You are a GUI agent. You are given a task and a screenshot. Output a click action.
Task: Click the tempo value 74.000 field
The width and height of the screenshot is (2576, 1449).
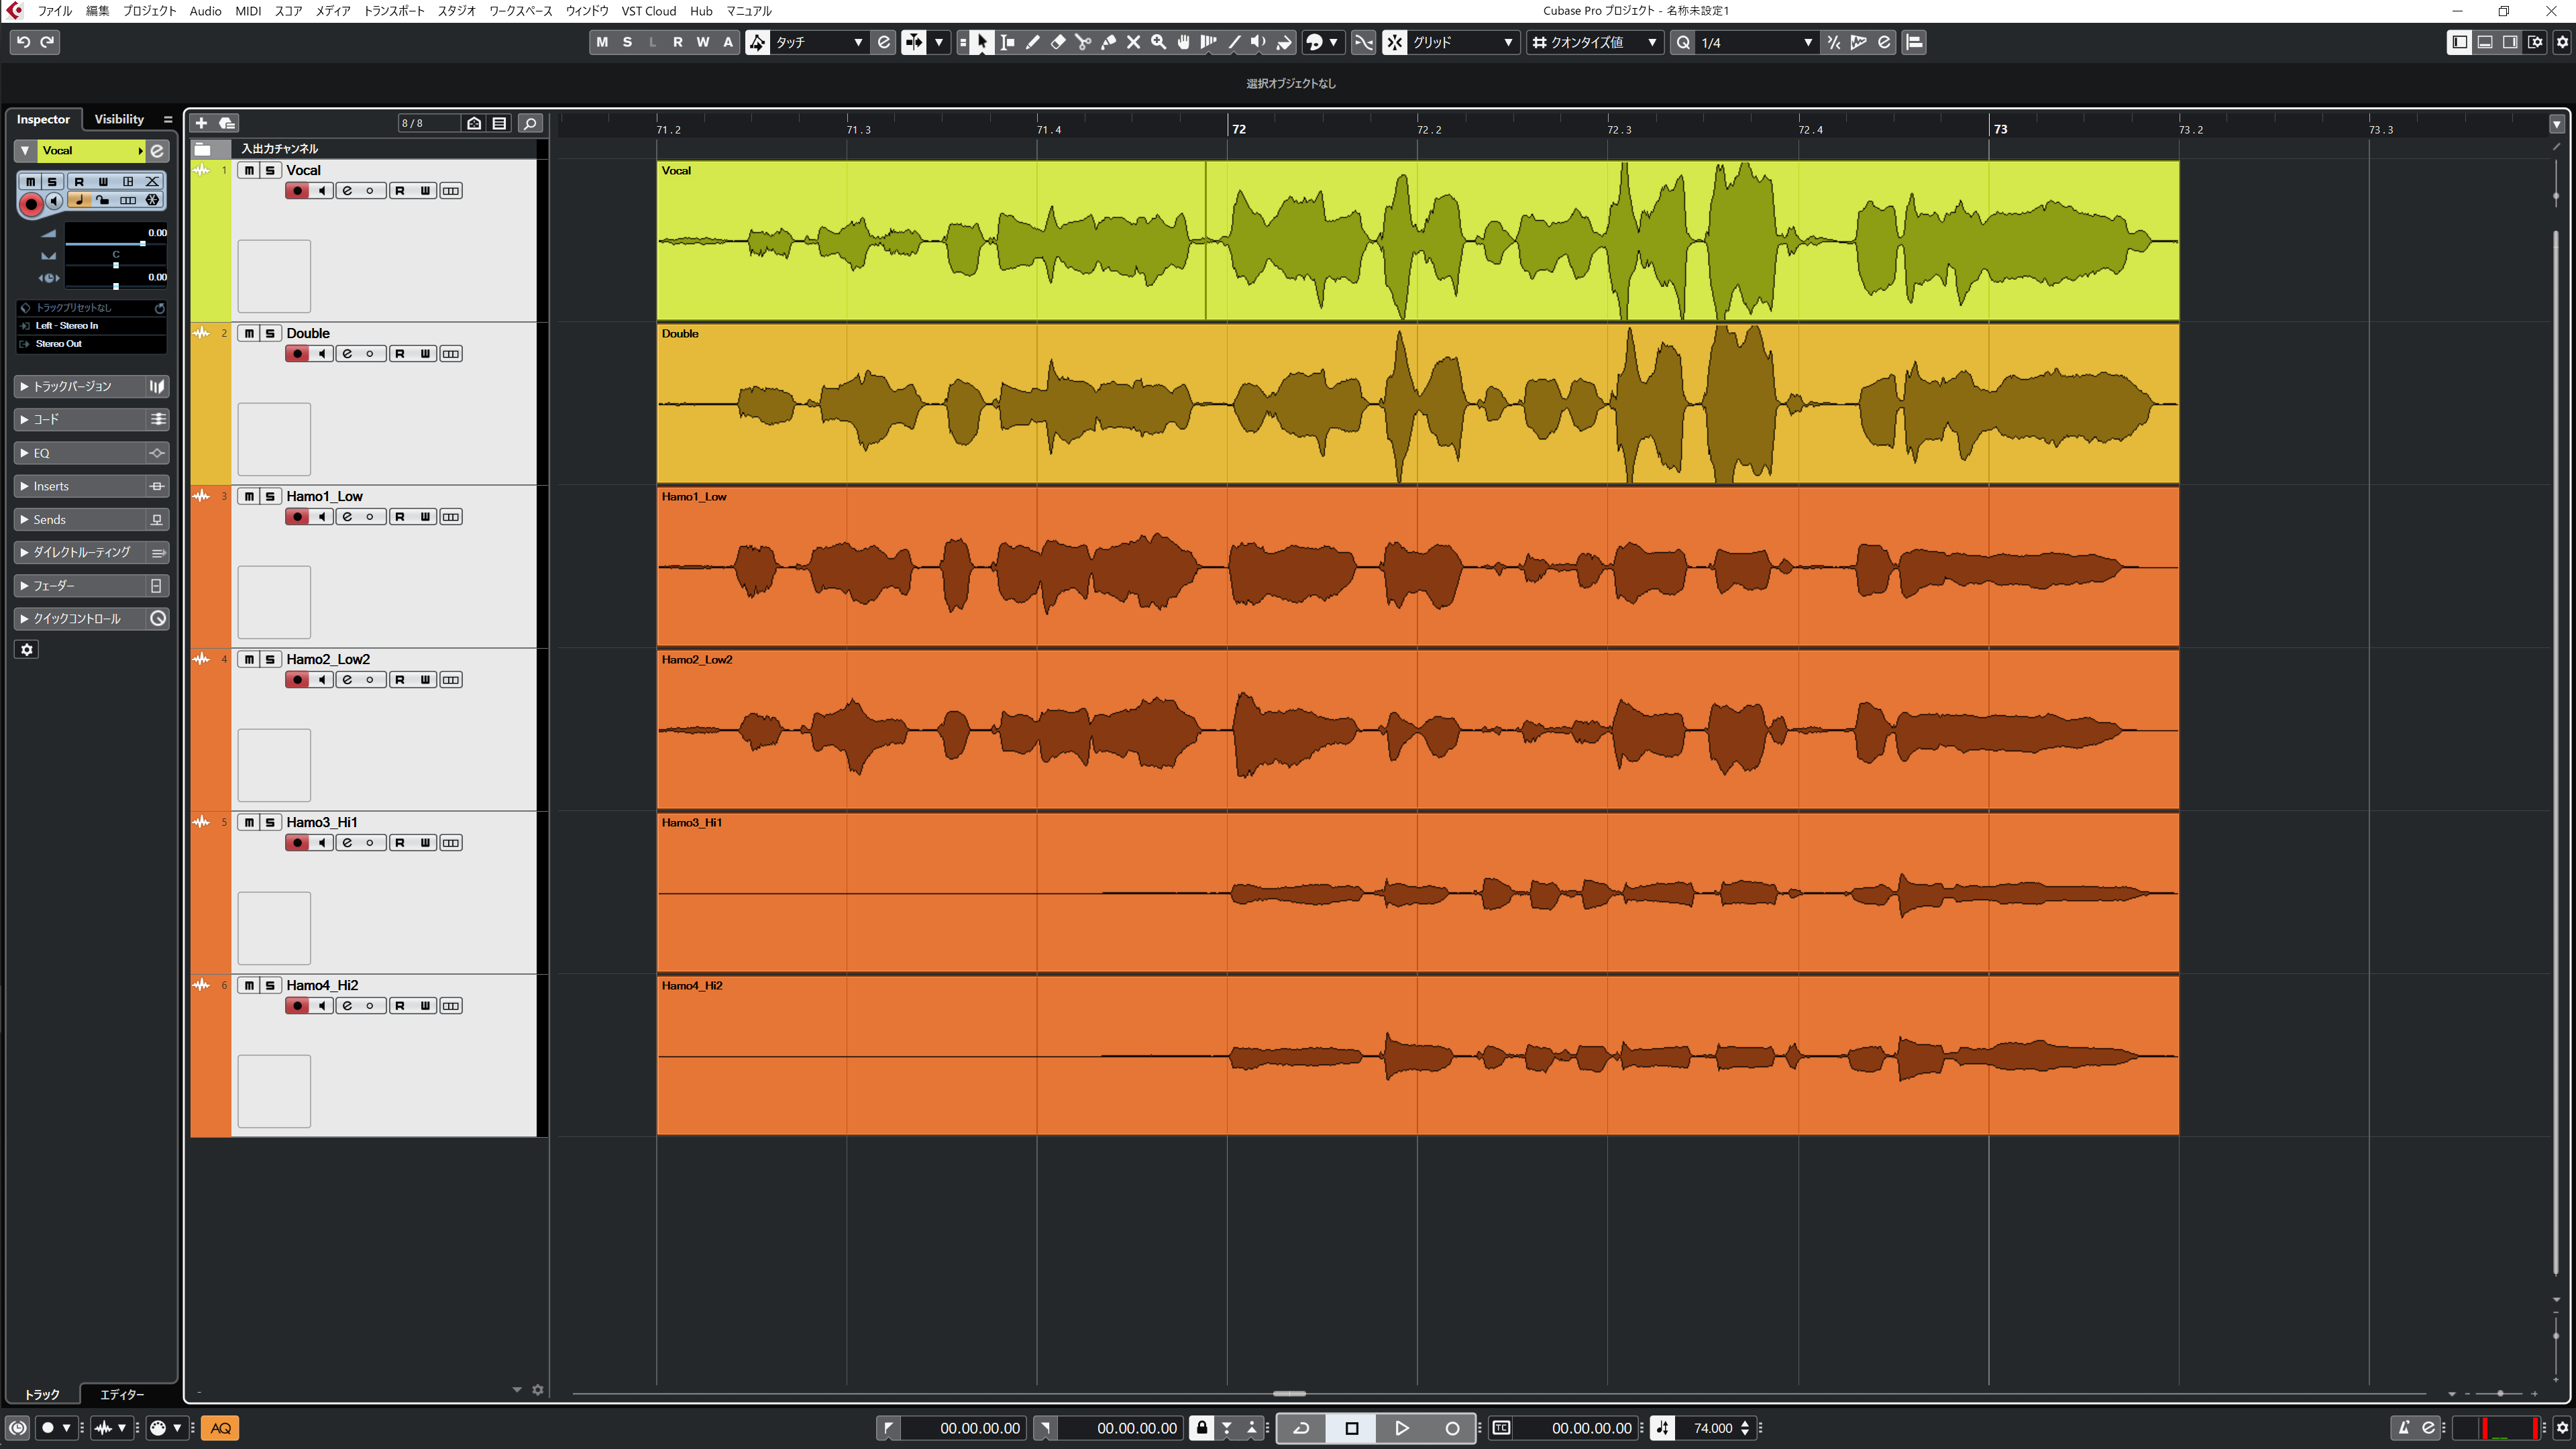tap(1712, 1428)
